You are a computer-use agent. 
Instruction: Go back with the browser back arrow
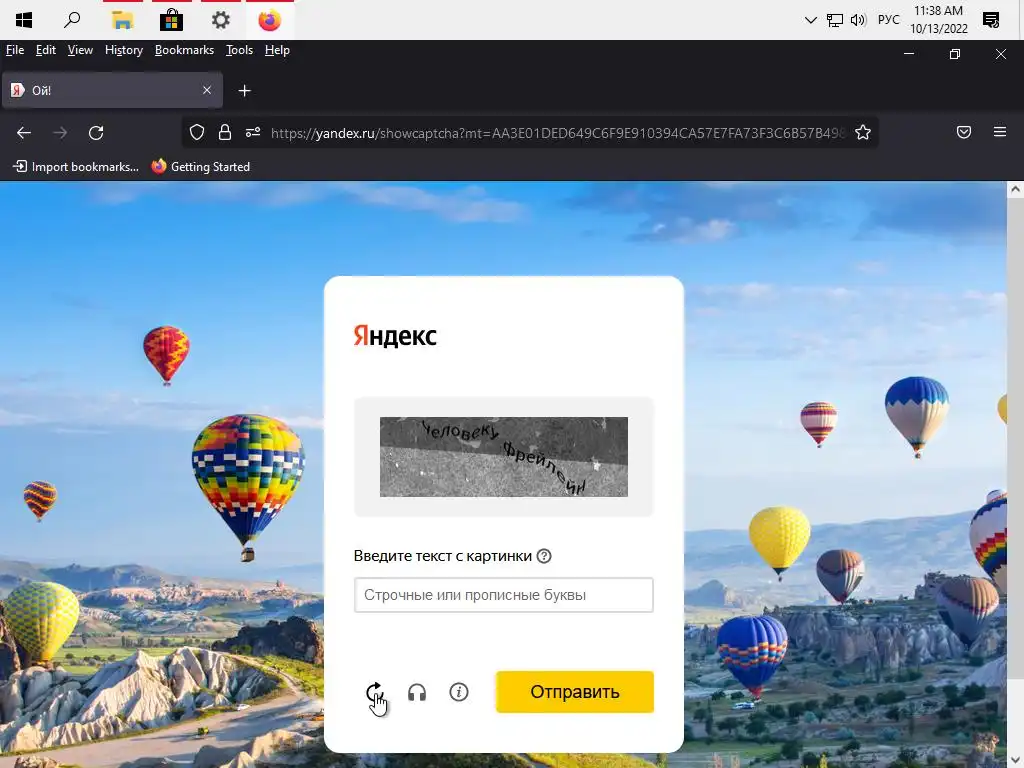pyautogui.click(x=24, y=133)
